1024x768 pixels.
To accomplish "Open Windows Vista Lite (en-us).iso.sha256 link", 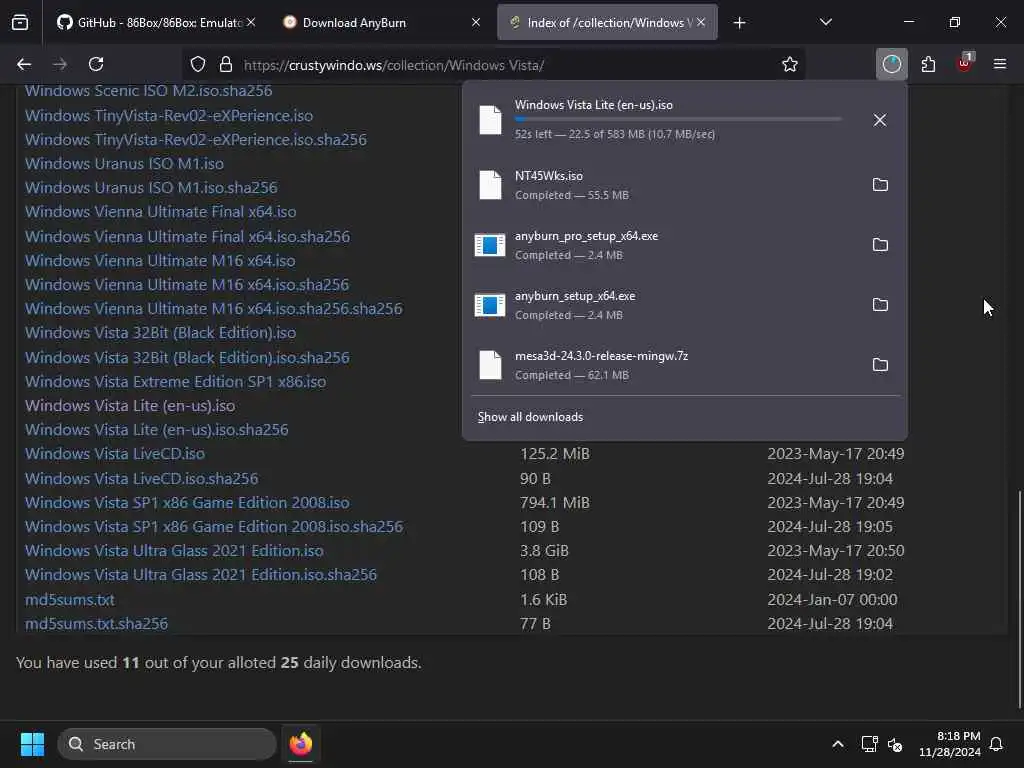I will (157, 430).
